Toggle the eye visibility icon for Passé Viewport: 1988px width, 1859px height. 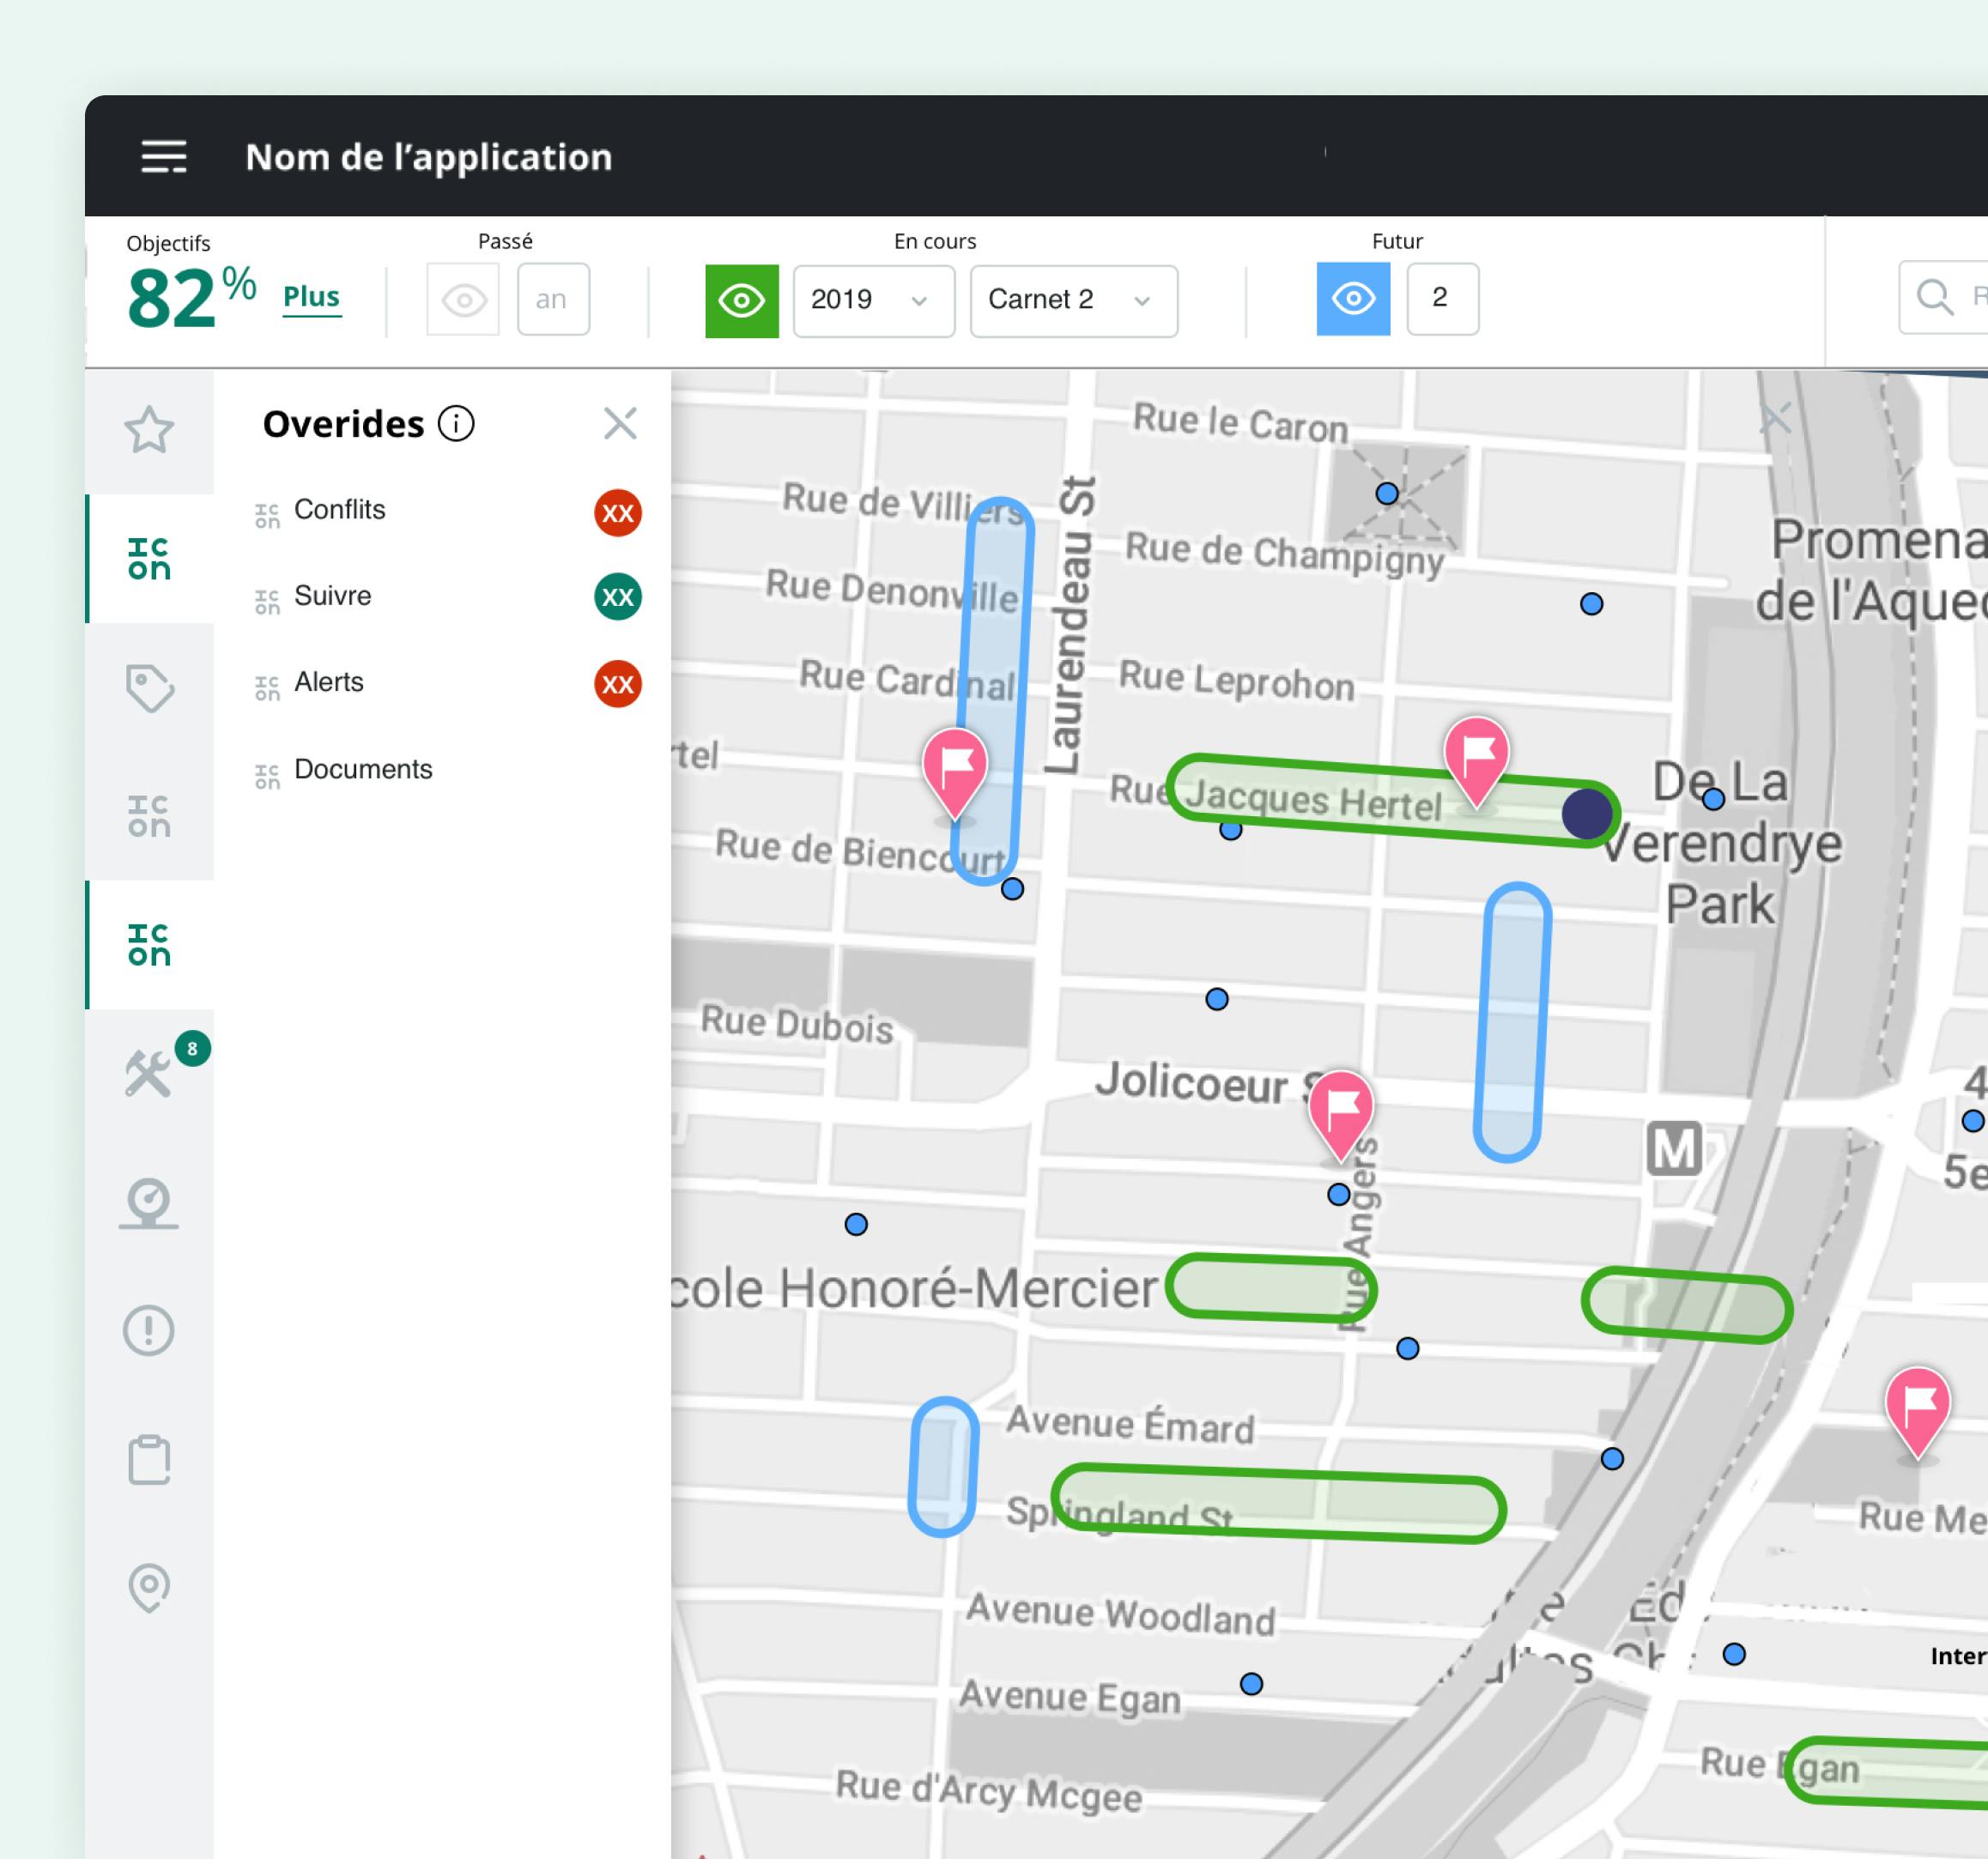pos(463,295)
